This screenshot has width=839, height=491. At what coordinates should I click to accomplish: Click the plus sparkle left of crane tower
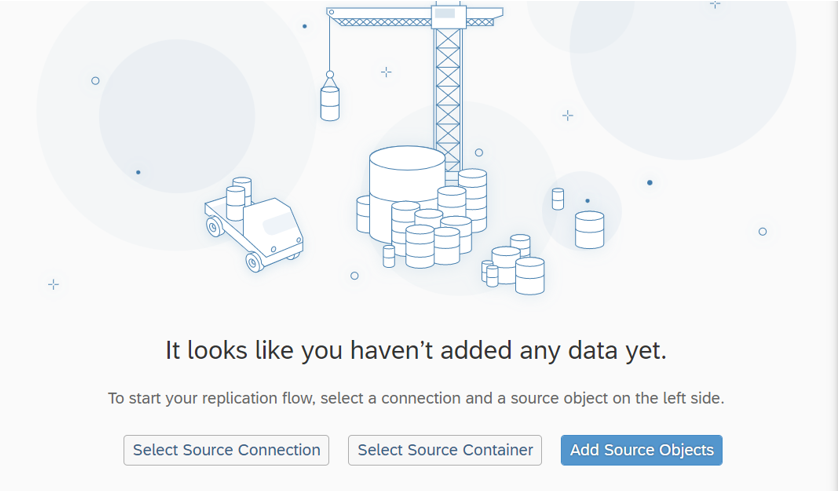386,72
